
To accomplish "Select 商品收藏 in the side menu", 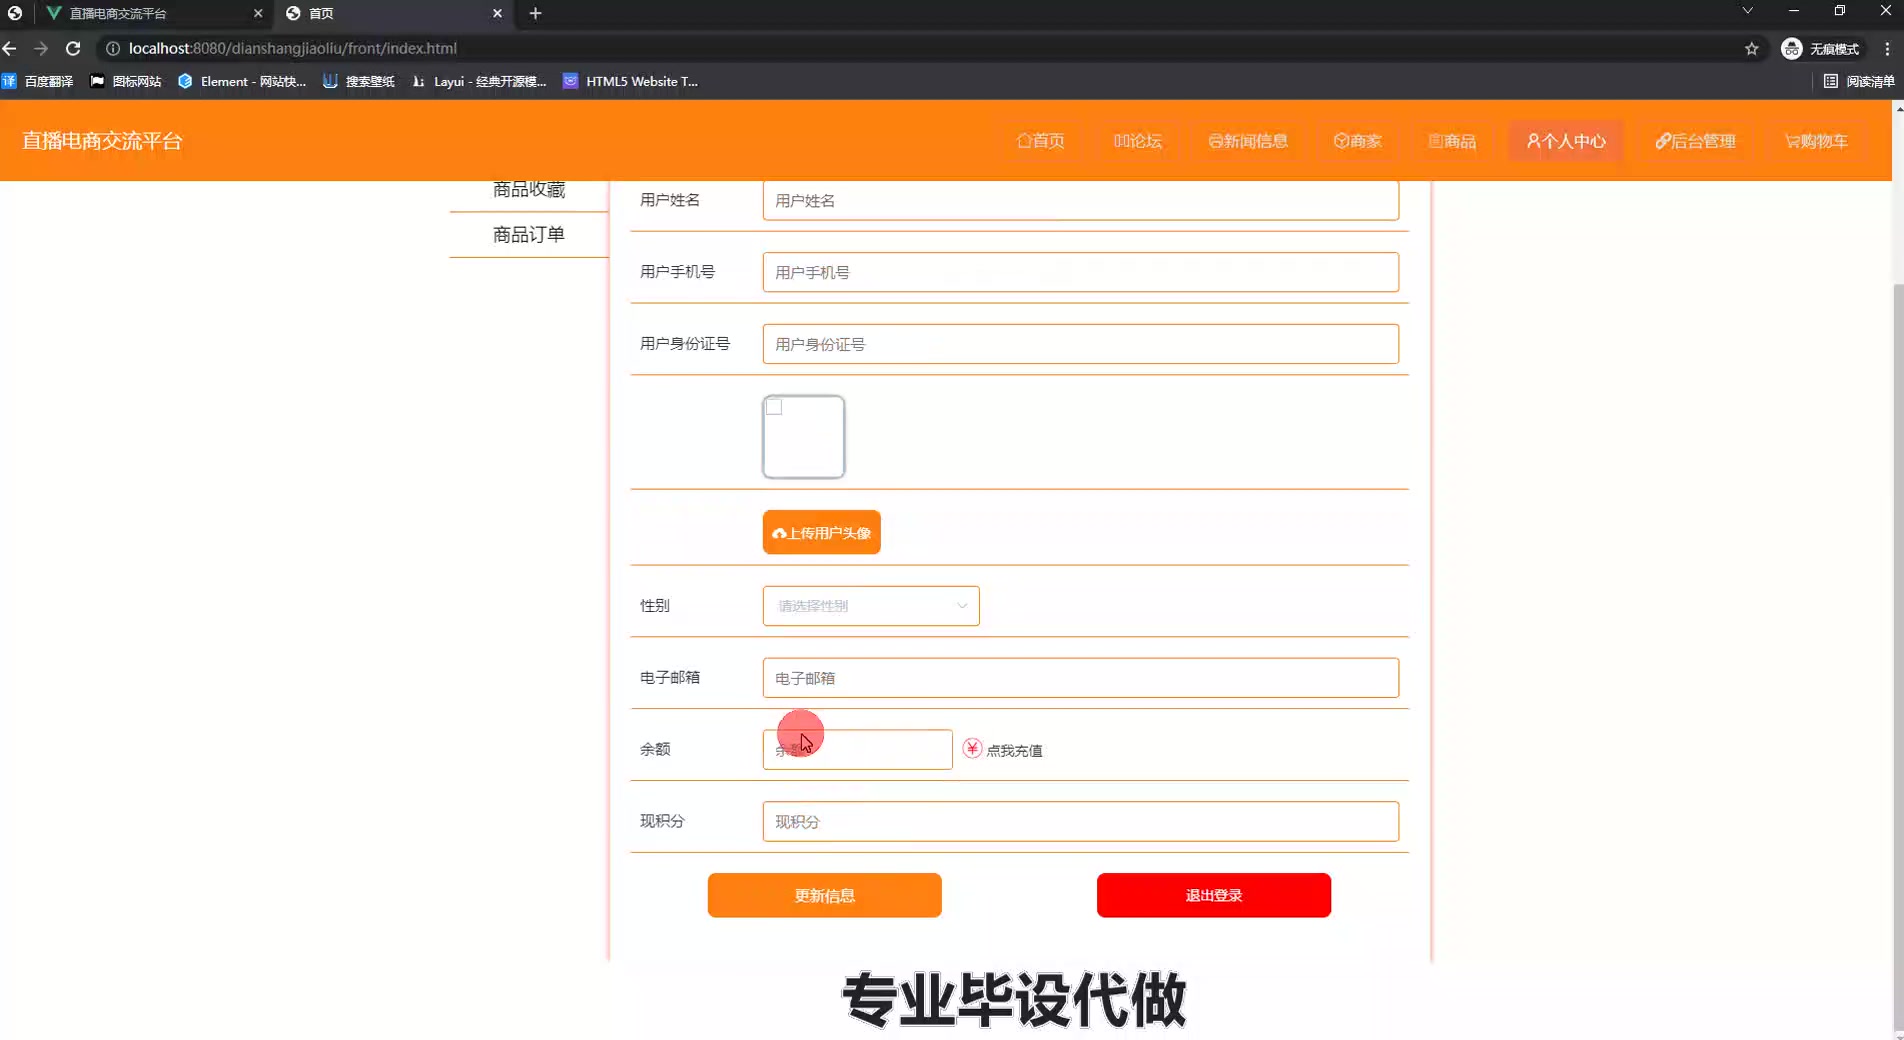I will [529, 191].
